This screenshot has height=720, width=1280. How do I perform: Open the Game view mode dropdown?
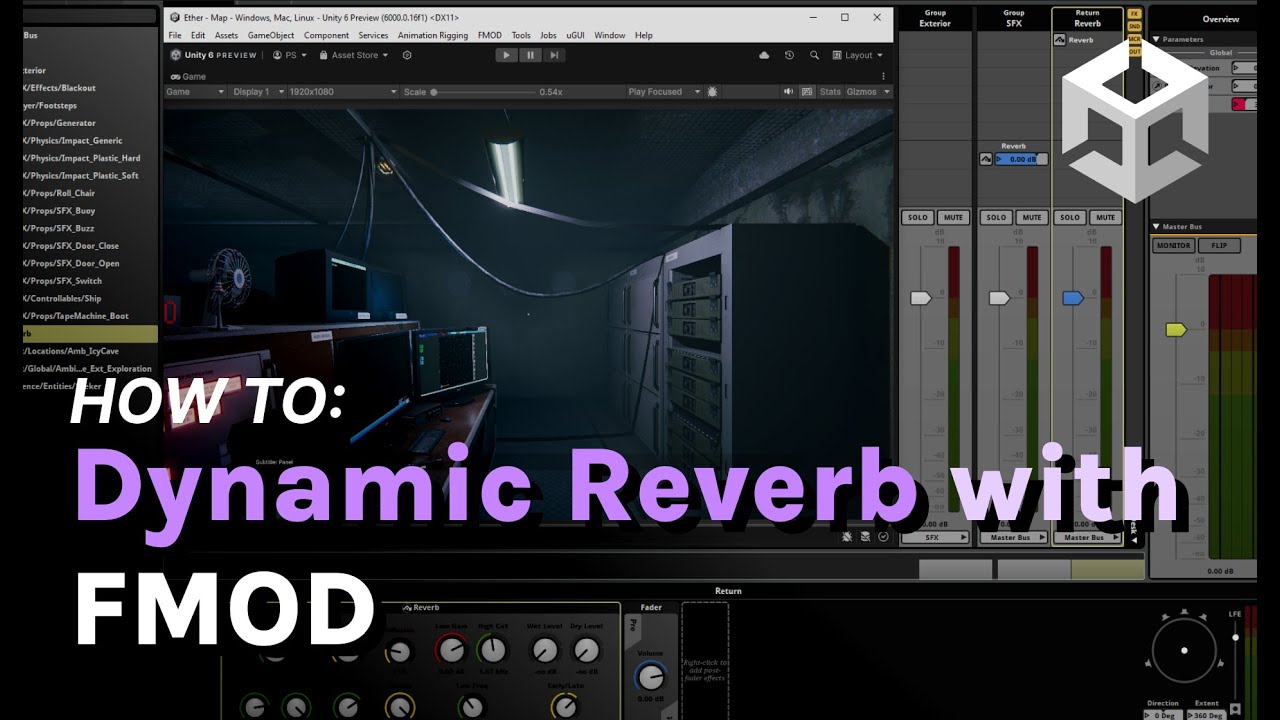click(196, 91)
